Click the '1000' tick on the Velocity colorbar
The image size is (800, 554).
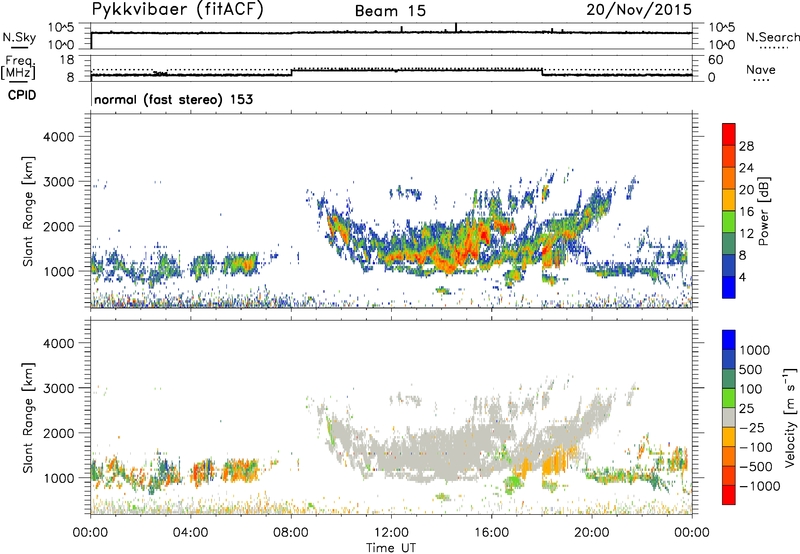[755, 350]
